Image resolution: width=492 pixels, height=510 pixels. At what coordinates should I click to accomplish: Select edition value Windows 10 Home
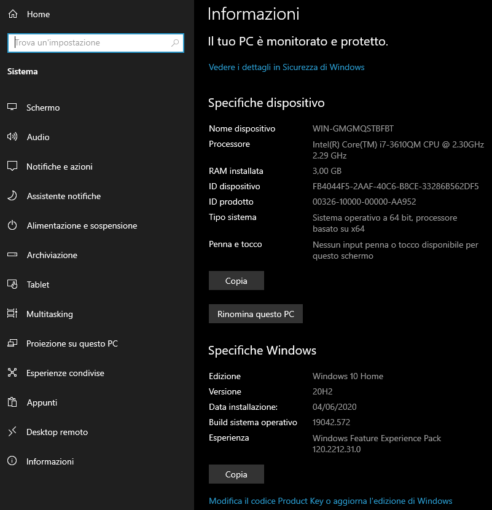[348, 376]
